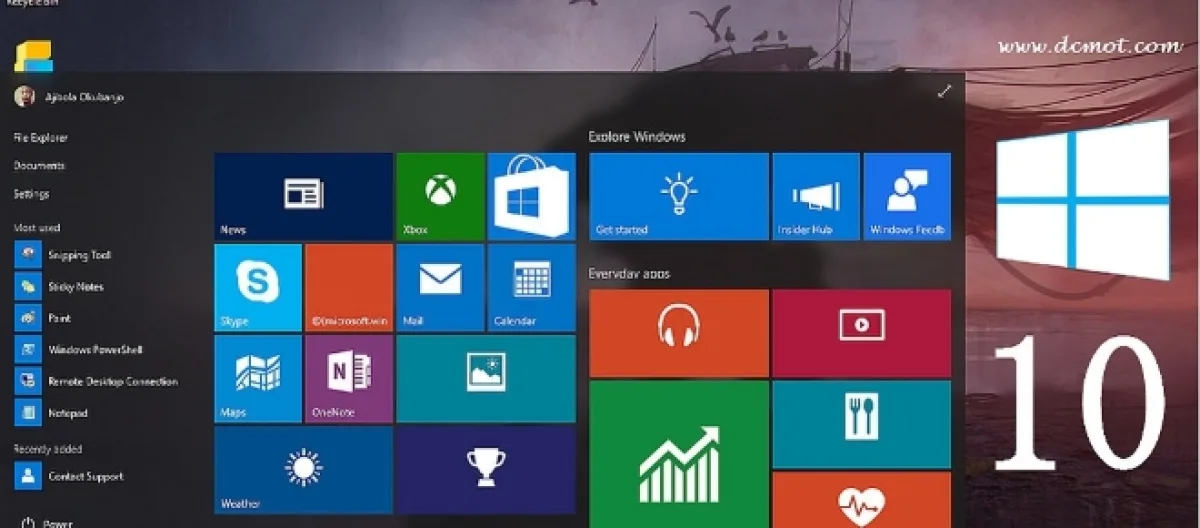Open the Calendar tile
The image size is (1200, 528).
(x=531, y=287)
